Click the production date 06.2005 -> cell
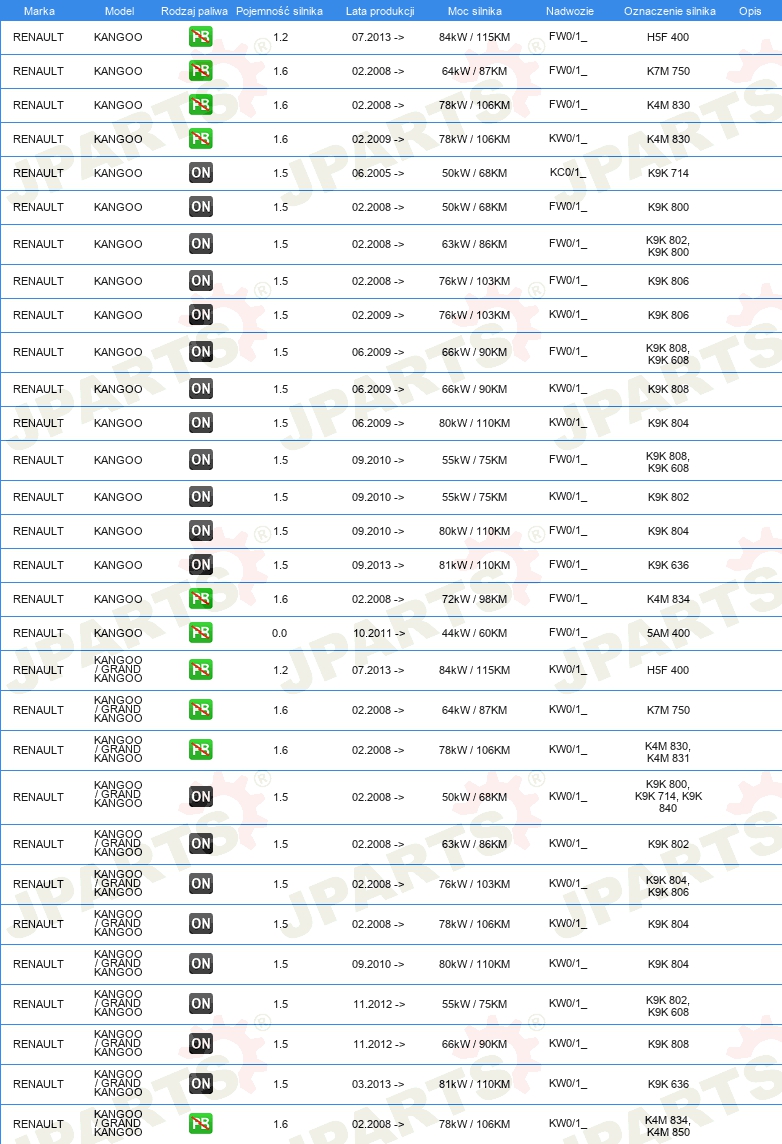This screenshot has width=782, height=1144. [378, 173]
